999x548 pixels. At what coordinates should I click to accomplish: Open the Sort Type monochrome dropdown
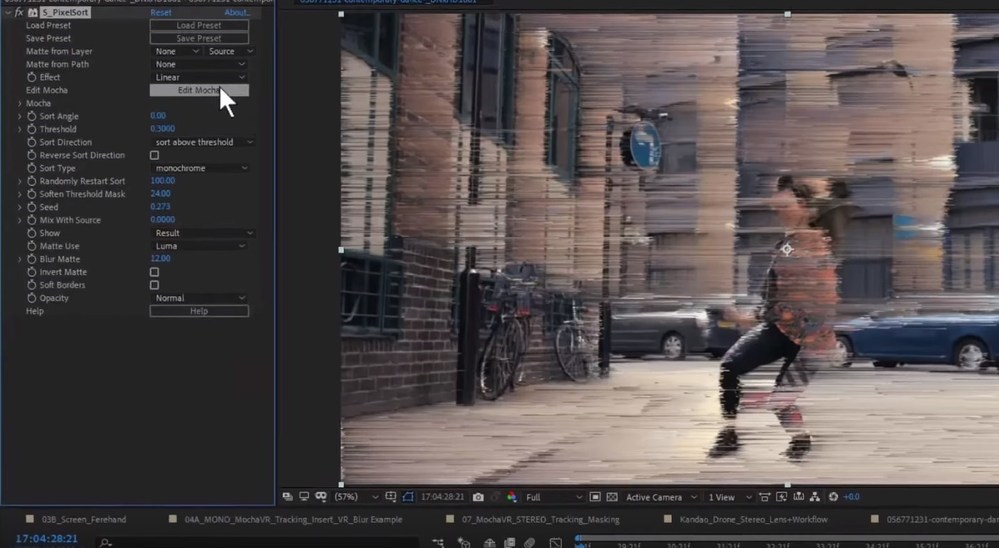click(200, 168)
